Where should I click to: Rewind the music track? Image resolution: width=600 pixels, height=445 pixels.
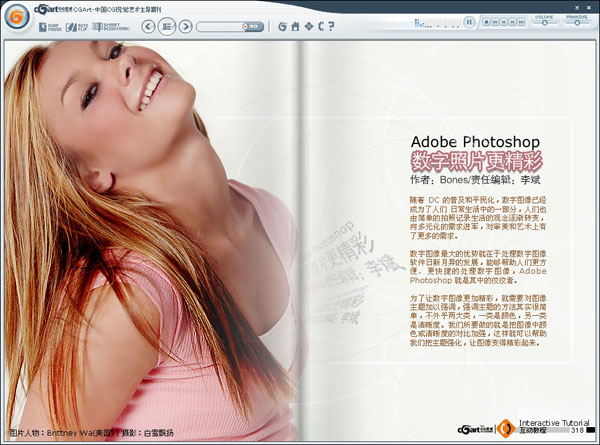[x=504, y=22]
